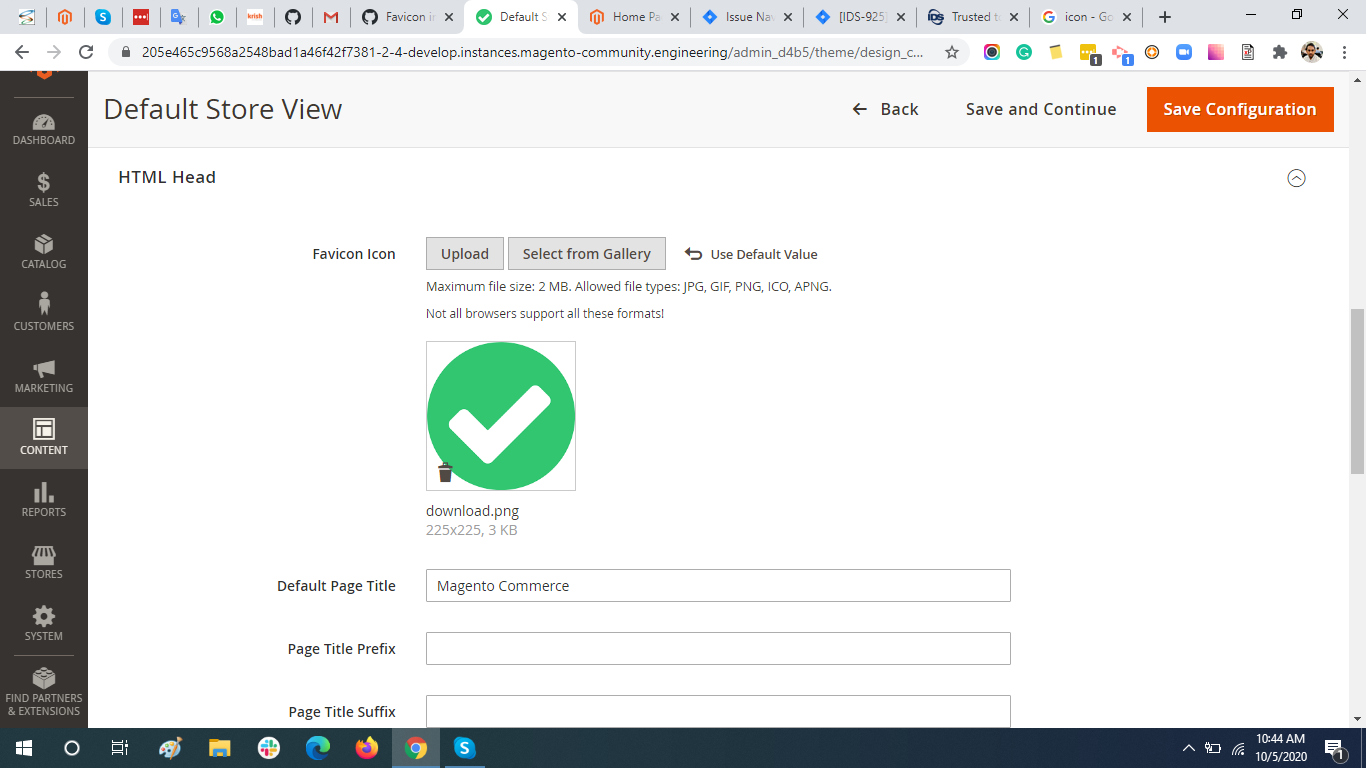This screenshot has width=1366, height=768.
Task: Click inside the Default Page Title field
Action: (717, 585)
